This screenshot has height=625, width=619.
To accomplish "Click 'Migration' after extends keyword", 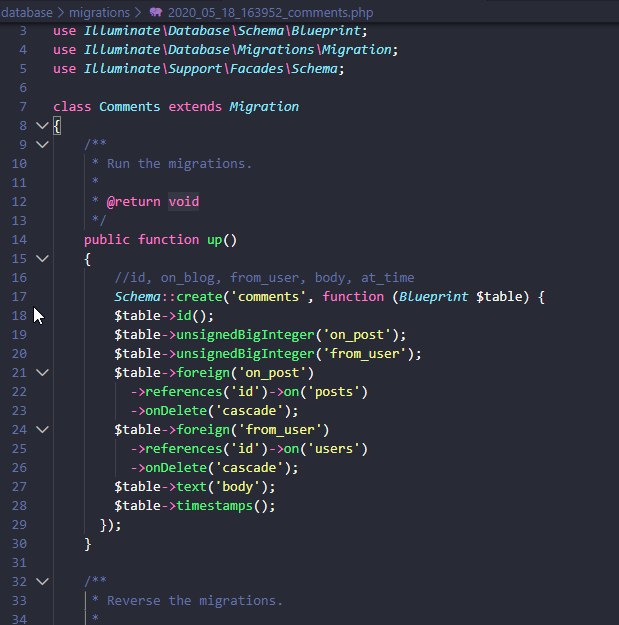I will coord(264,106).
